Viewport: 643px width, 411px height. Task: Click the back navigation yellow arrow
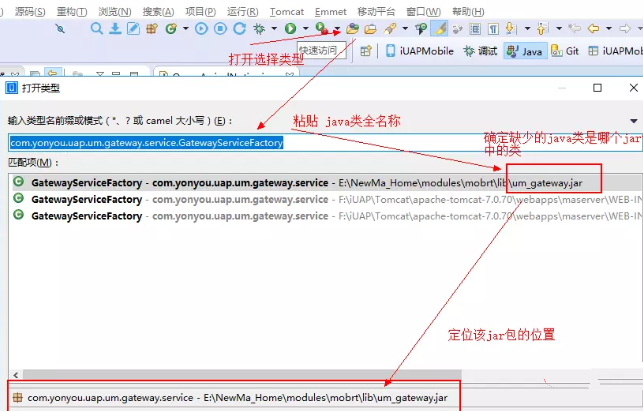(x=593, y=28)
